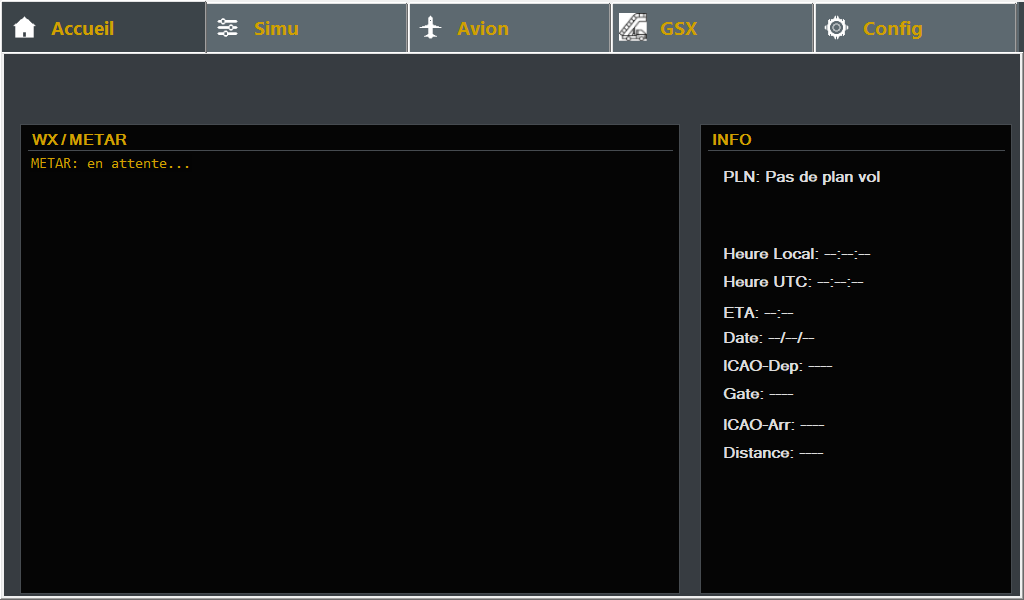The height and width of the screenshot is (600, 1024).
Task: Click the ICAO-Dep departure field
Action: coord(777,366)
